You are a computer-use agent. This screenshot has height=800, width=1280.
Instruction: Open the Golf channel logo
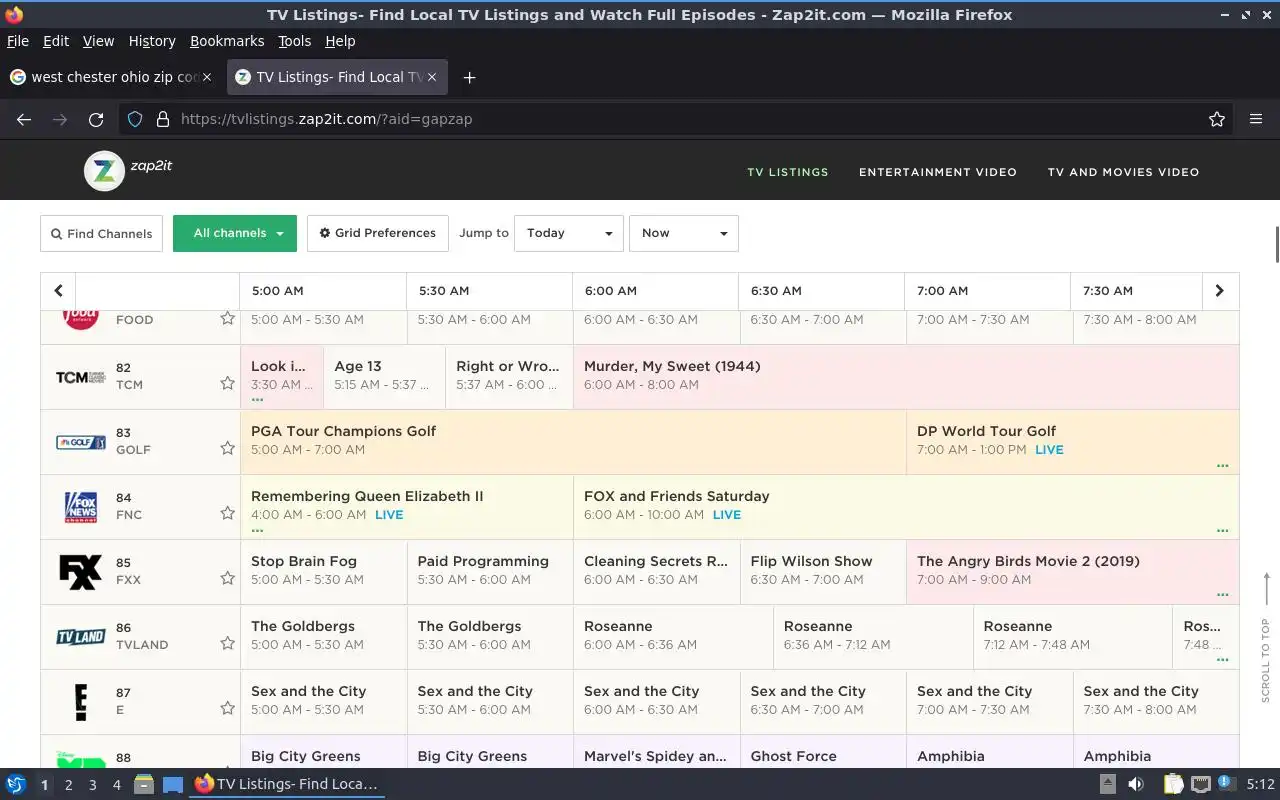pyautogui.click(x=81, y=441)
